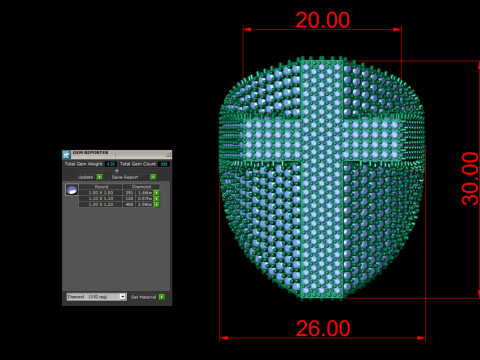The width and height of the screenshot is (480, 360).
Task: Click the gem count cell in 1.00 X 1.00 row
Action: click(x=129, y=193)
